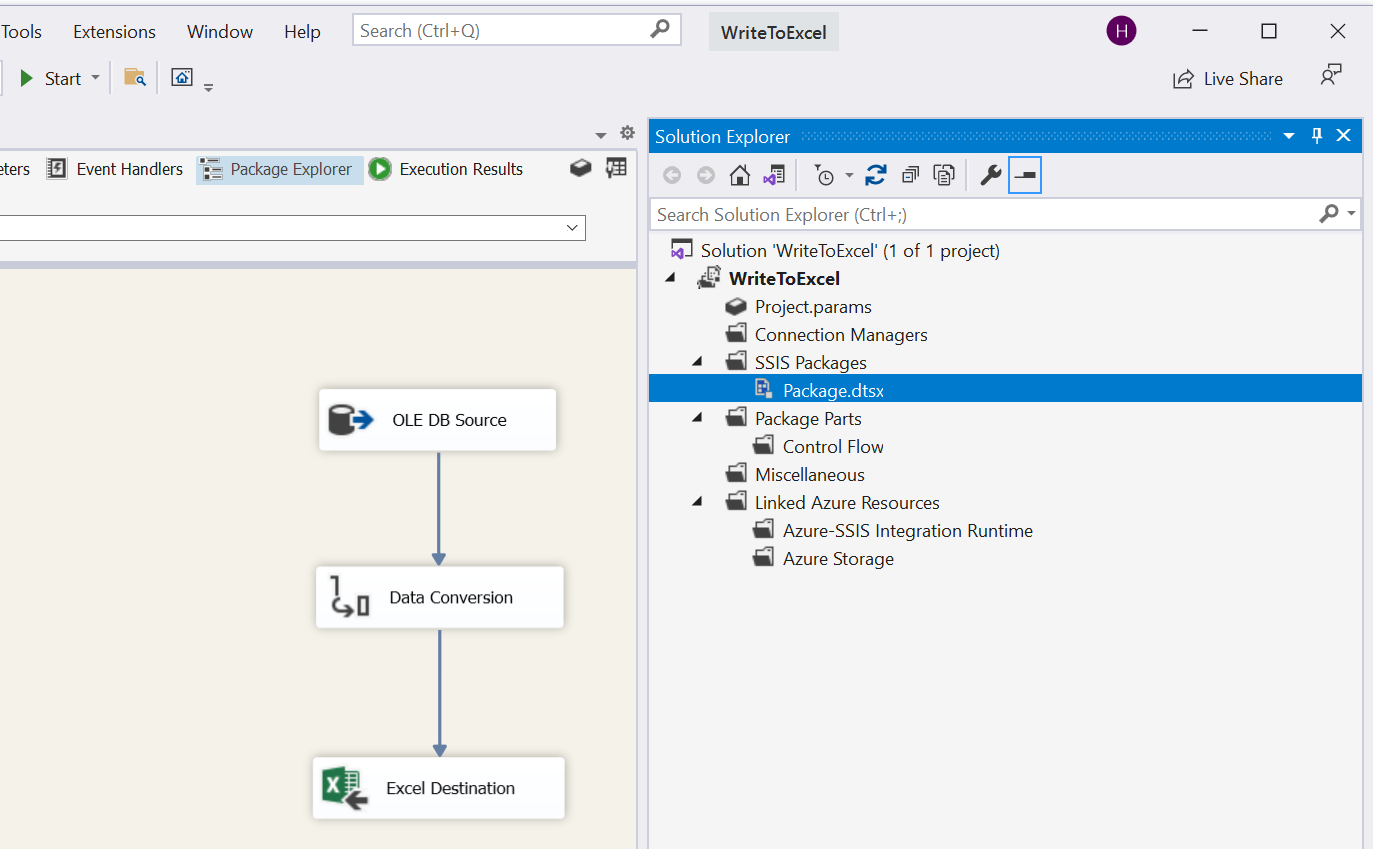
Task: Click the Parameters cube icon in designer
Action: click(581, 168)
